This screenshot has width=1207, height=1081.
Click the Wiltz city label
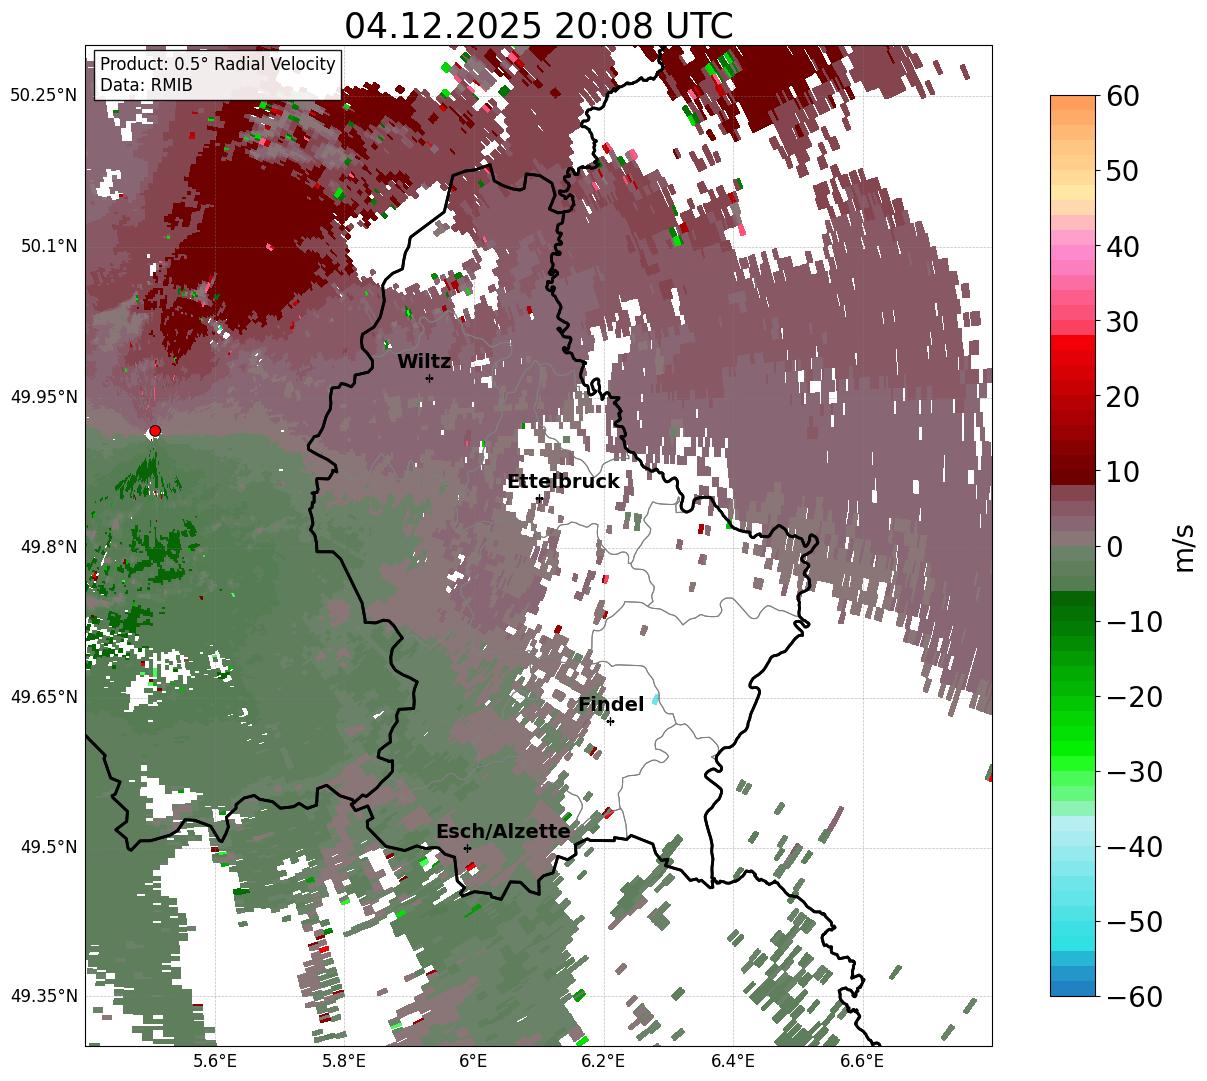(x=424, y=362)
